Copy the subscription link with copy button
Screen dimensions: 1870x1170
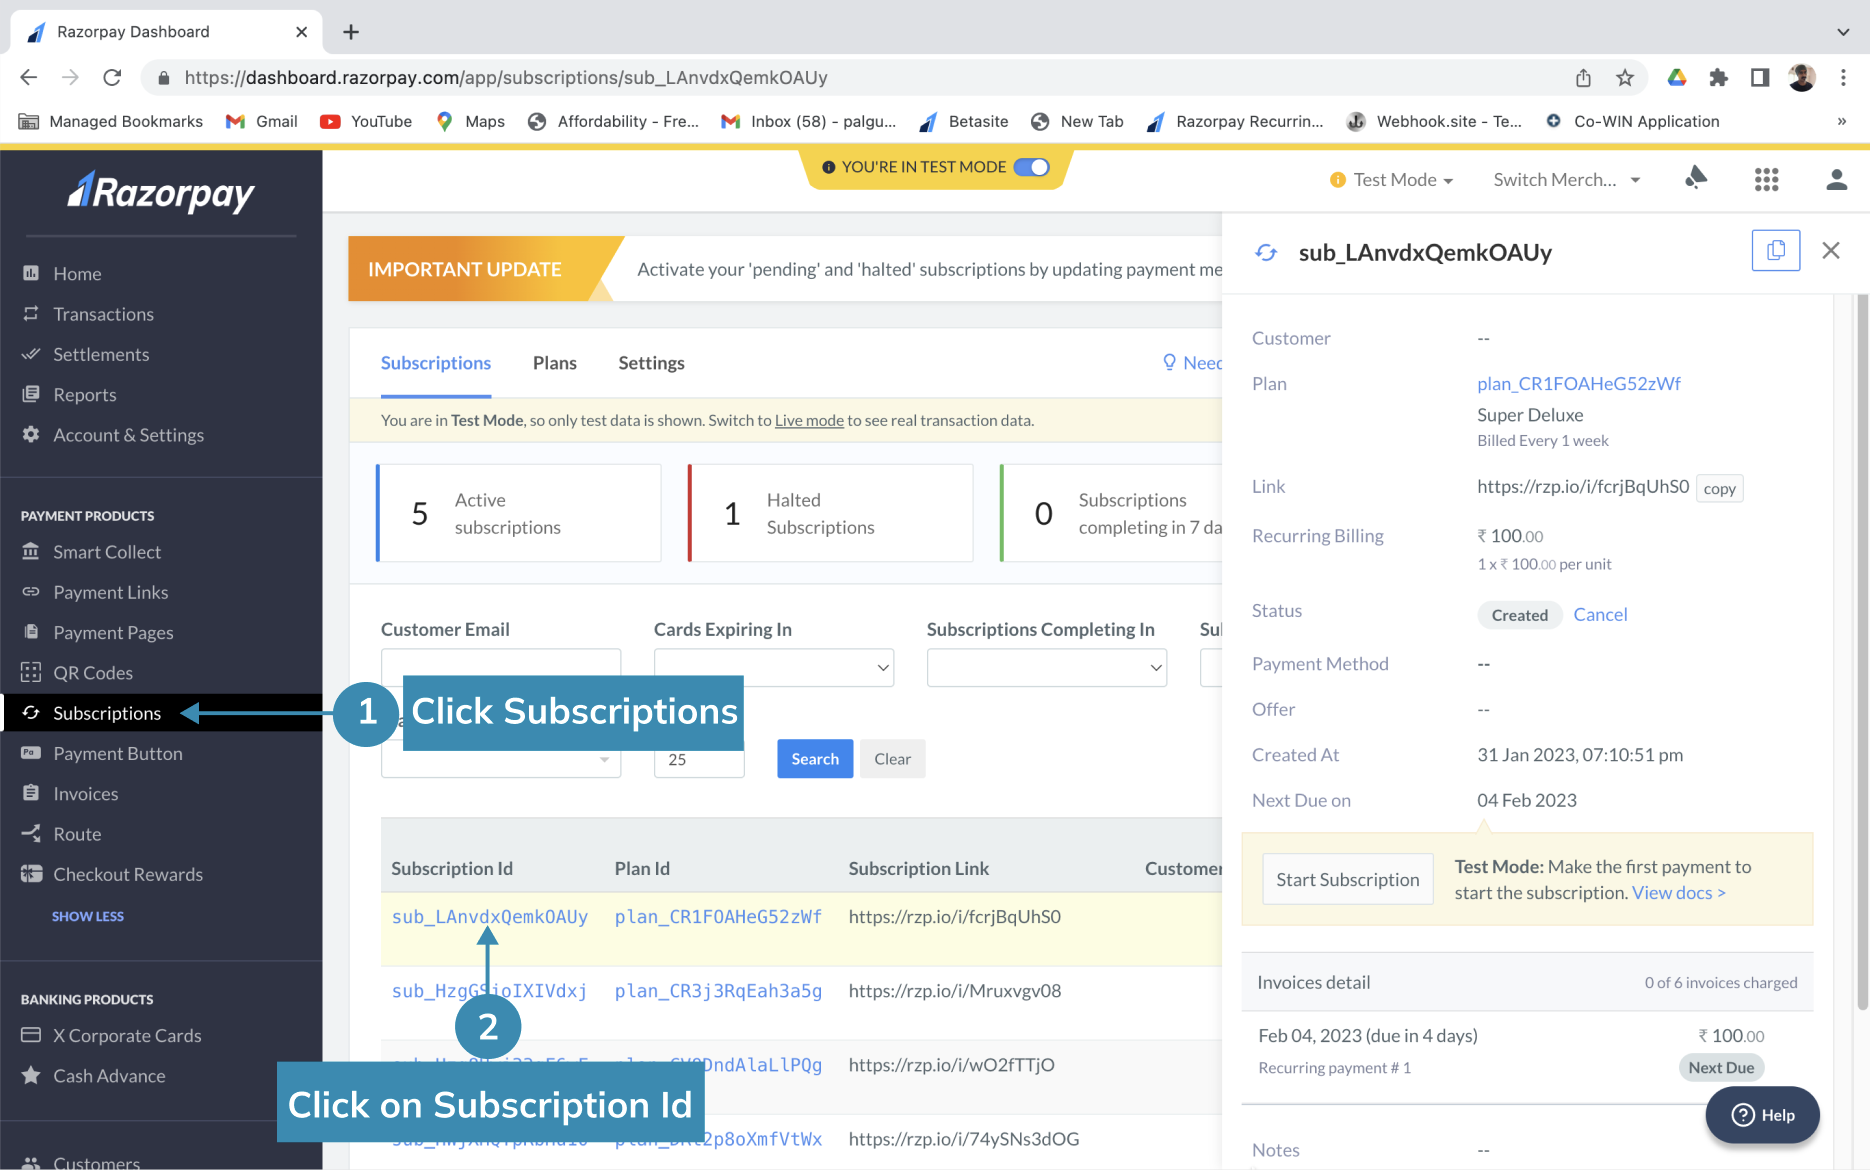coord(1719,488)
